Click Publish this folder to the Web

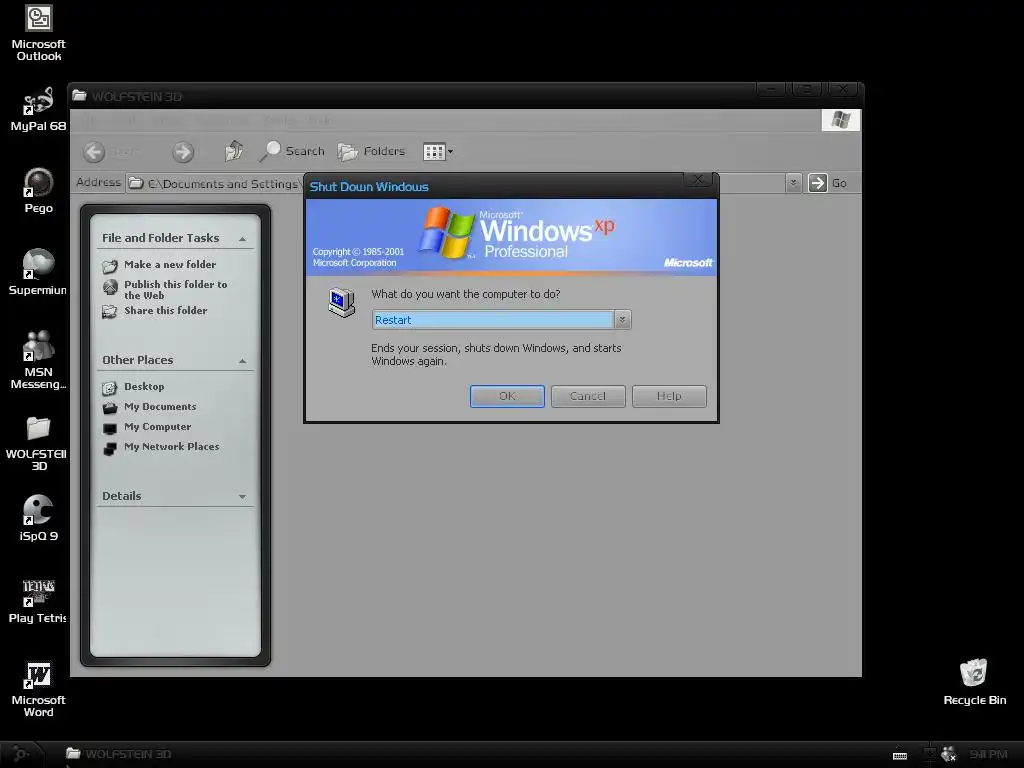(x=176, y=290)
